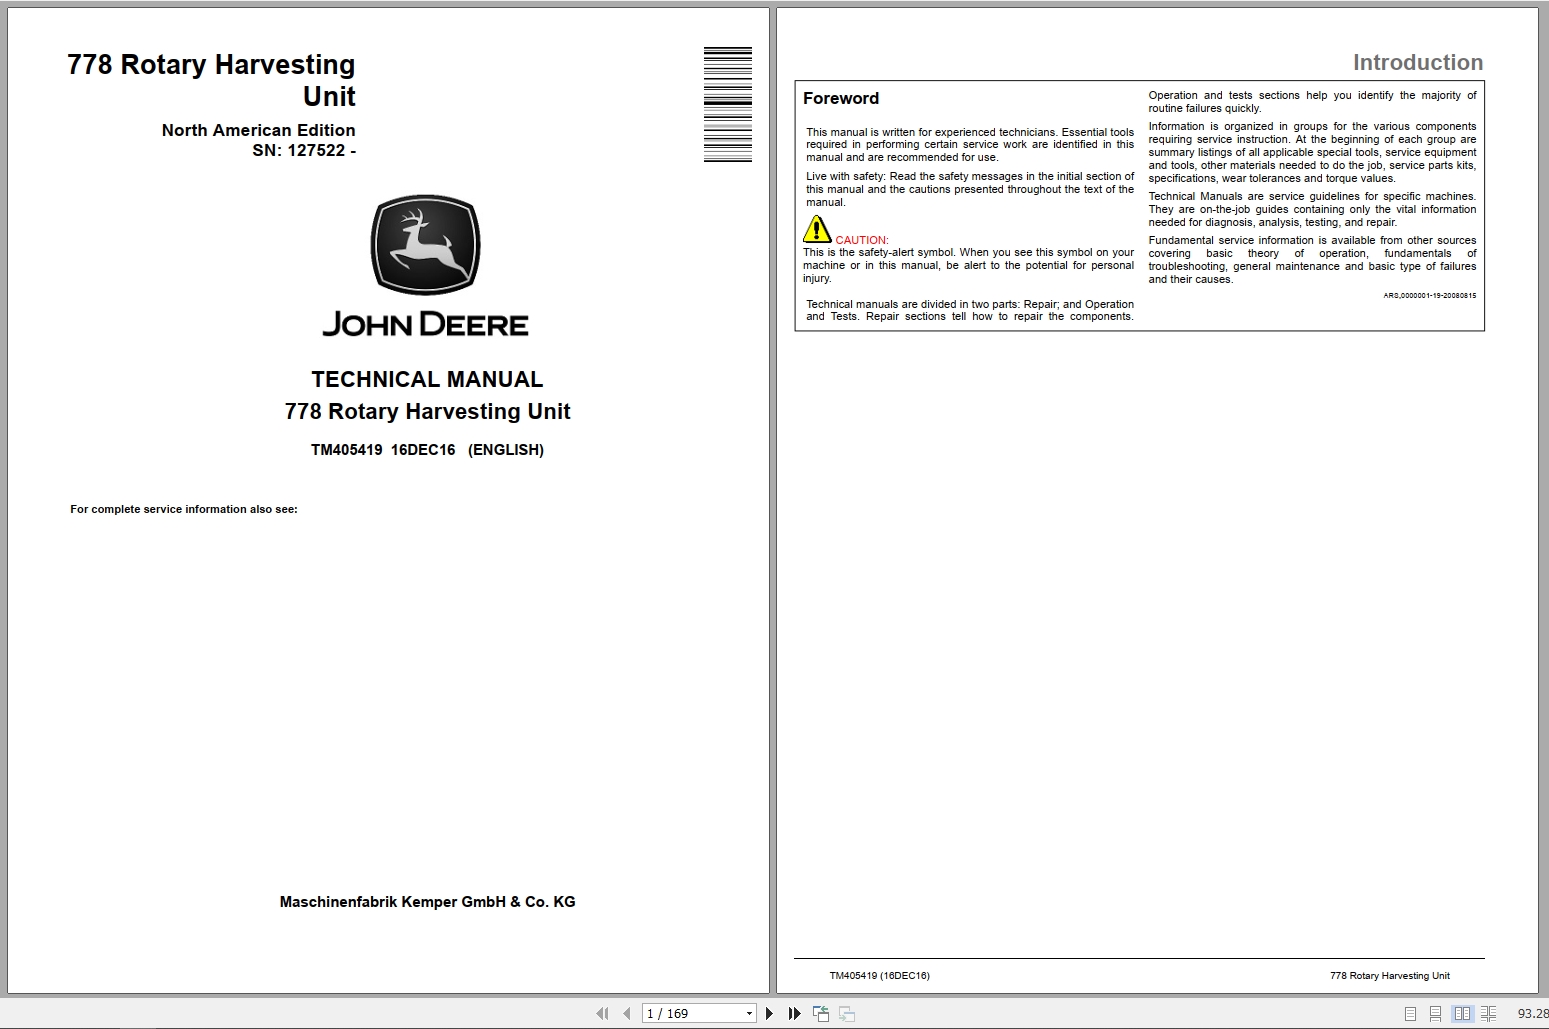Click the TECHNICAL MANUAL title text

point(427,379)
